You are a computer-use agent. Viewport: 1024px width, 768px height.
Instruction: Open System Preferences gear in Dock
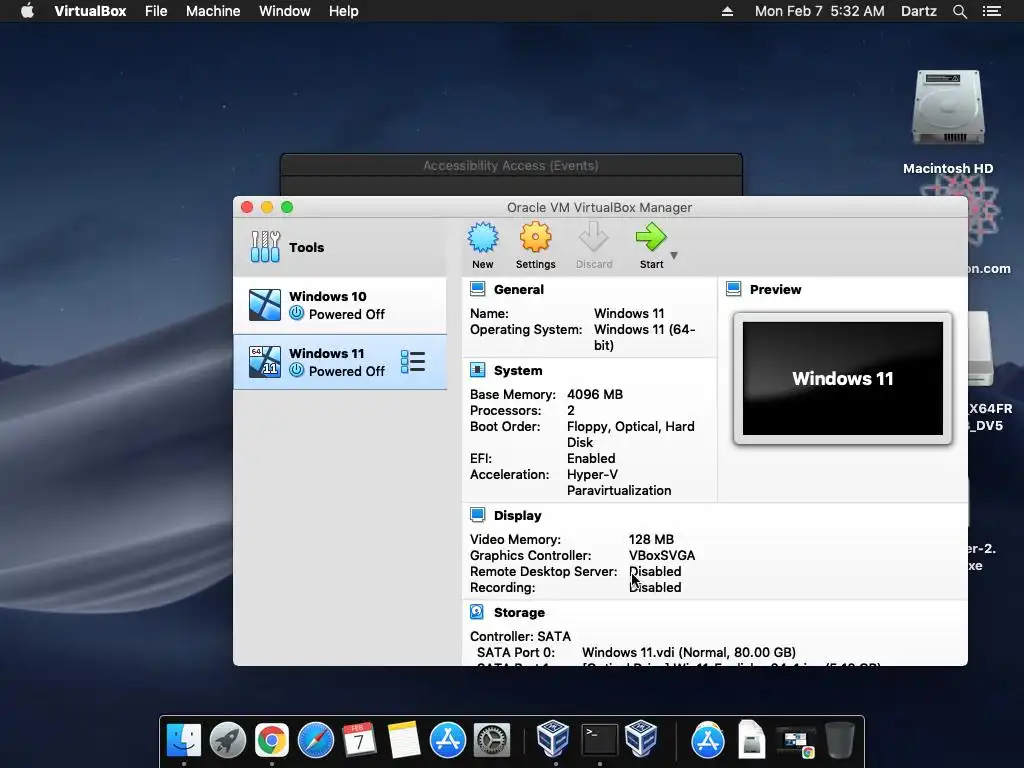(491, 740)
